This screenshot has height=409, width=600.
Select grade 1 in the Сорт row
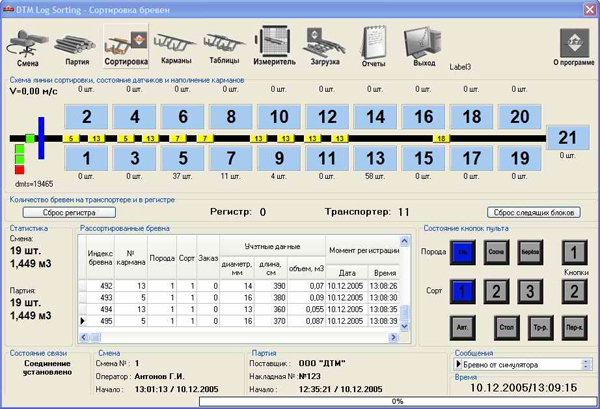tap(463, 292)
